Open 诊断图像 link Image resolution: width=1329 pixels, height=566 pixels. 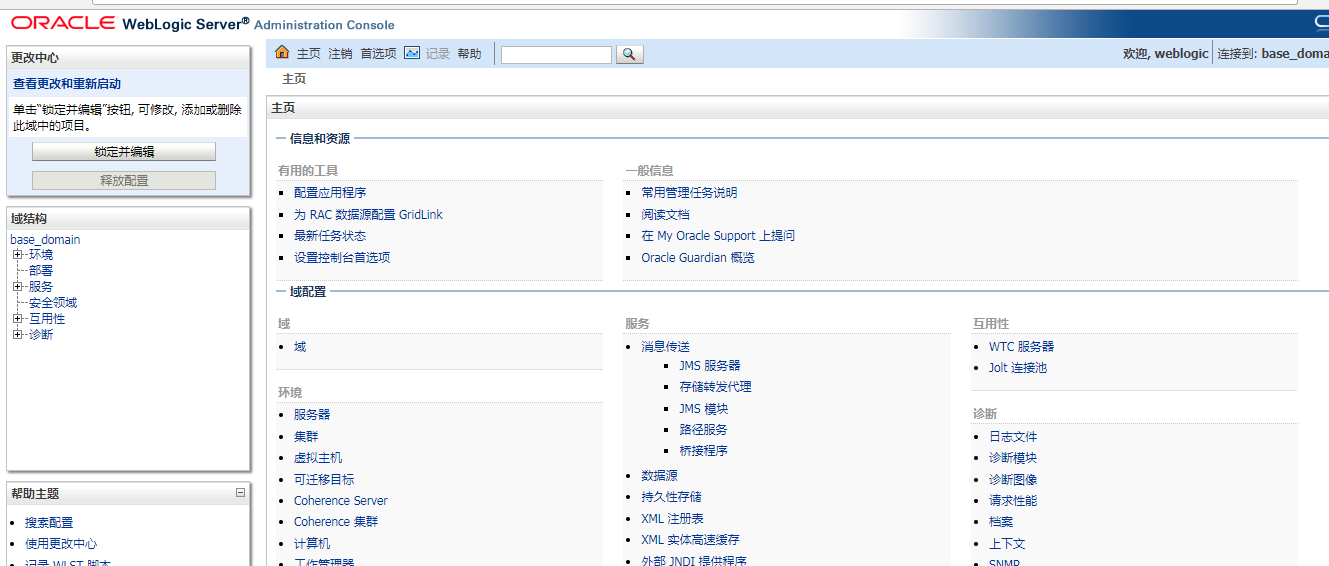coord(1013,480)
